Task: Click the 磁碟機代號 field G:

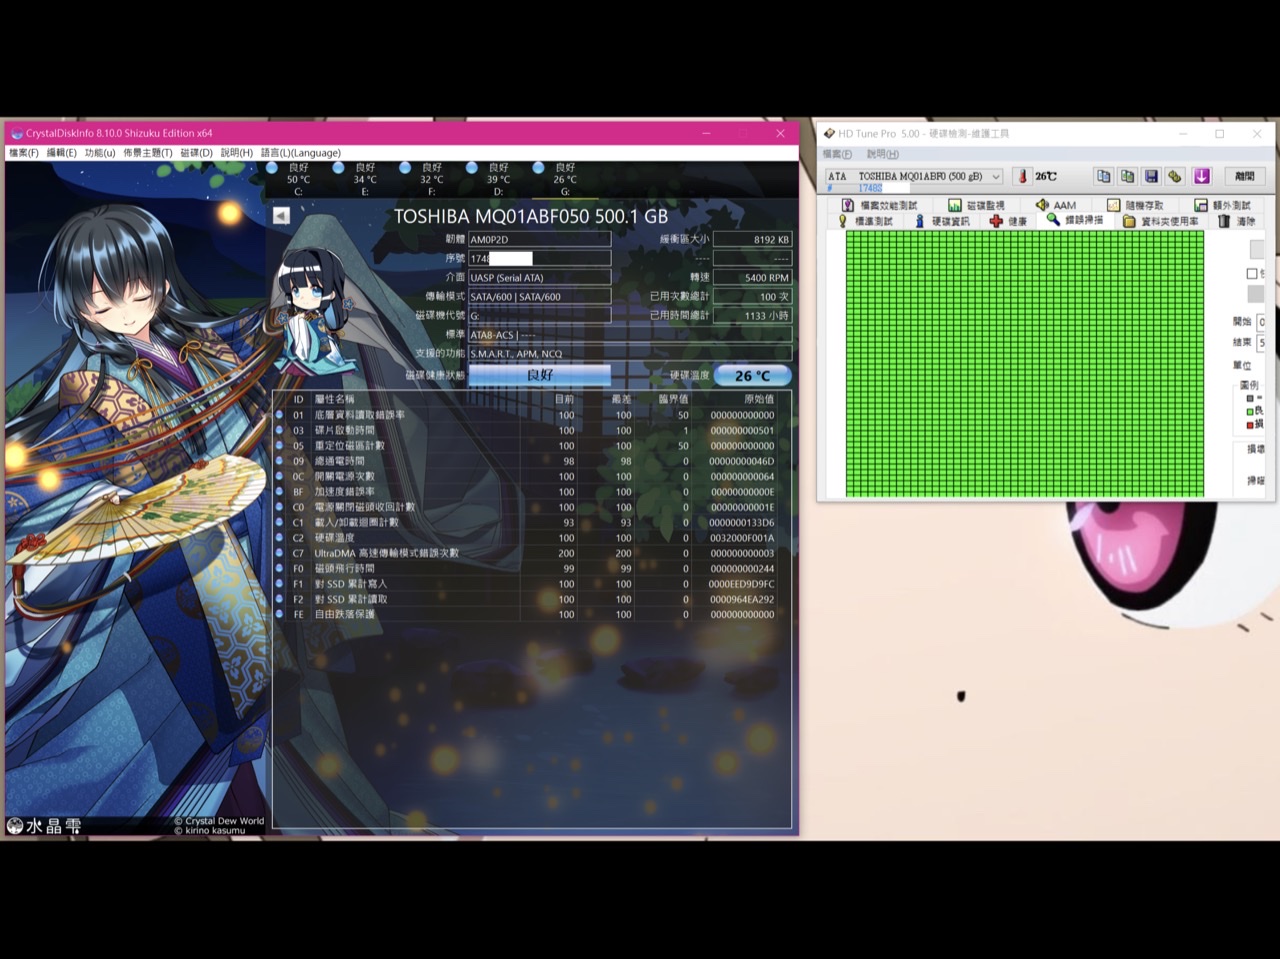Action: 539,315
